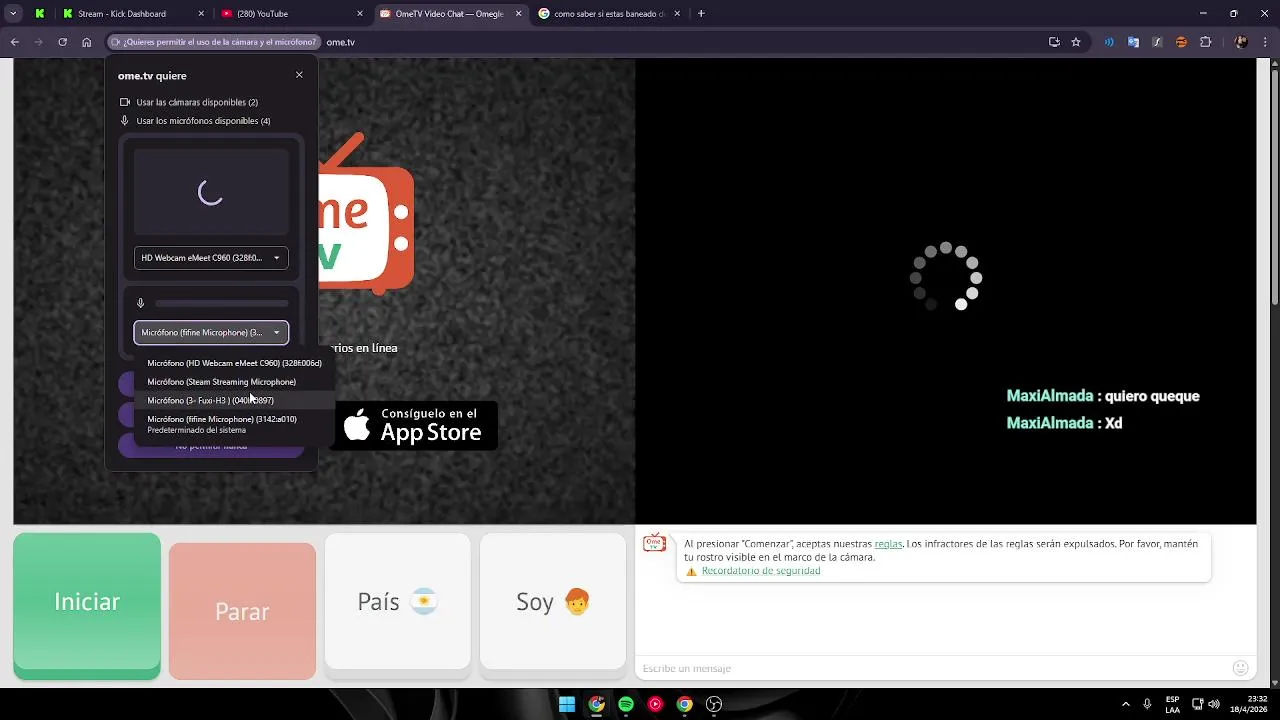Open the orange round extension icon
The width and height of the screenshot is (1280, 720).
click(1181, 42)
